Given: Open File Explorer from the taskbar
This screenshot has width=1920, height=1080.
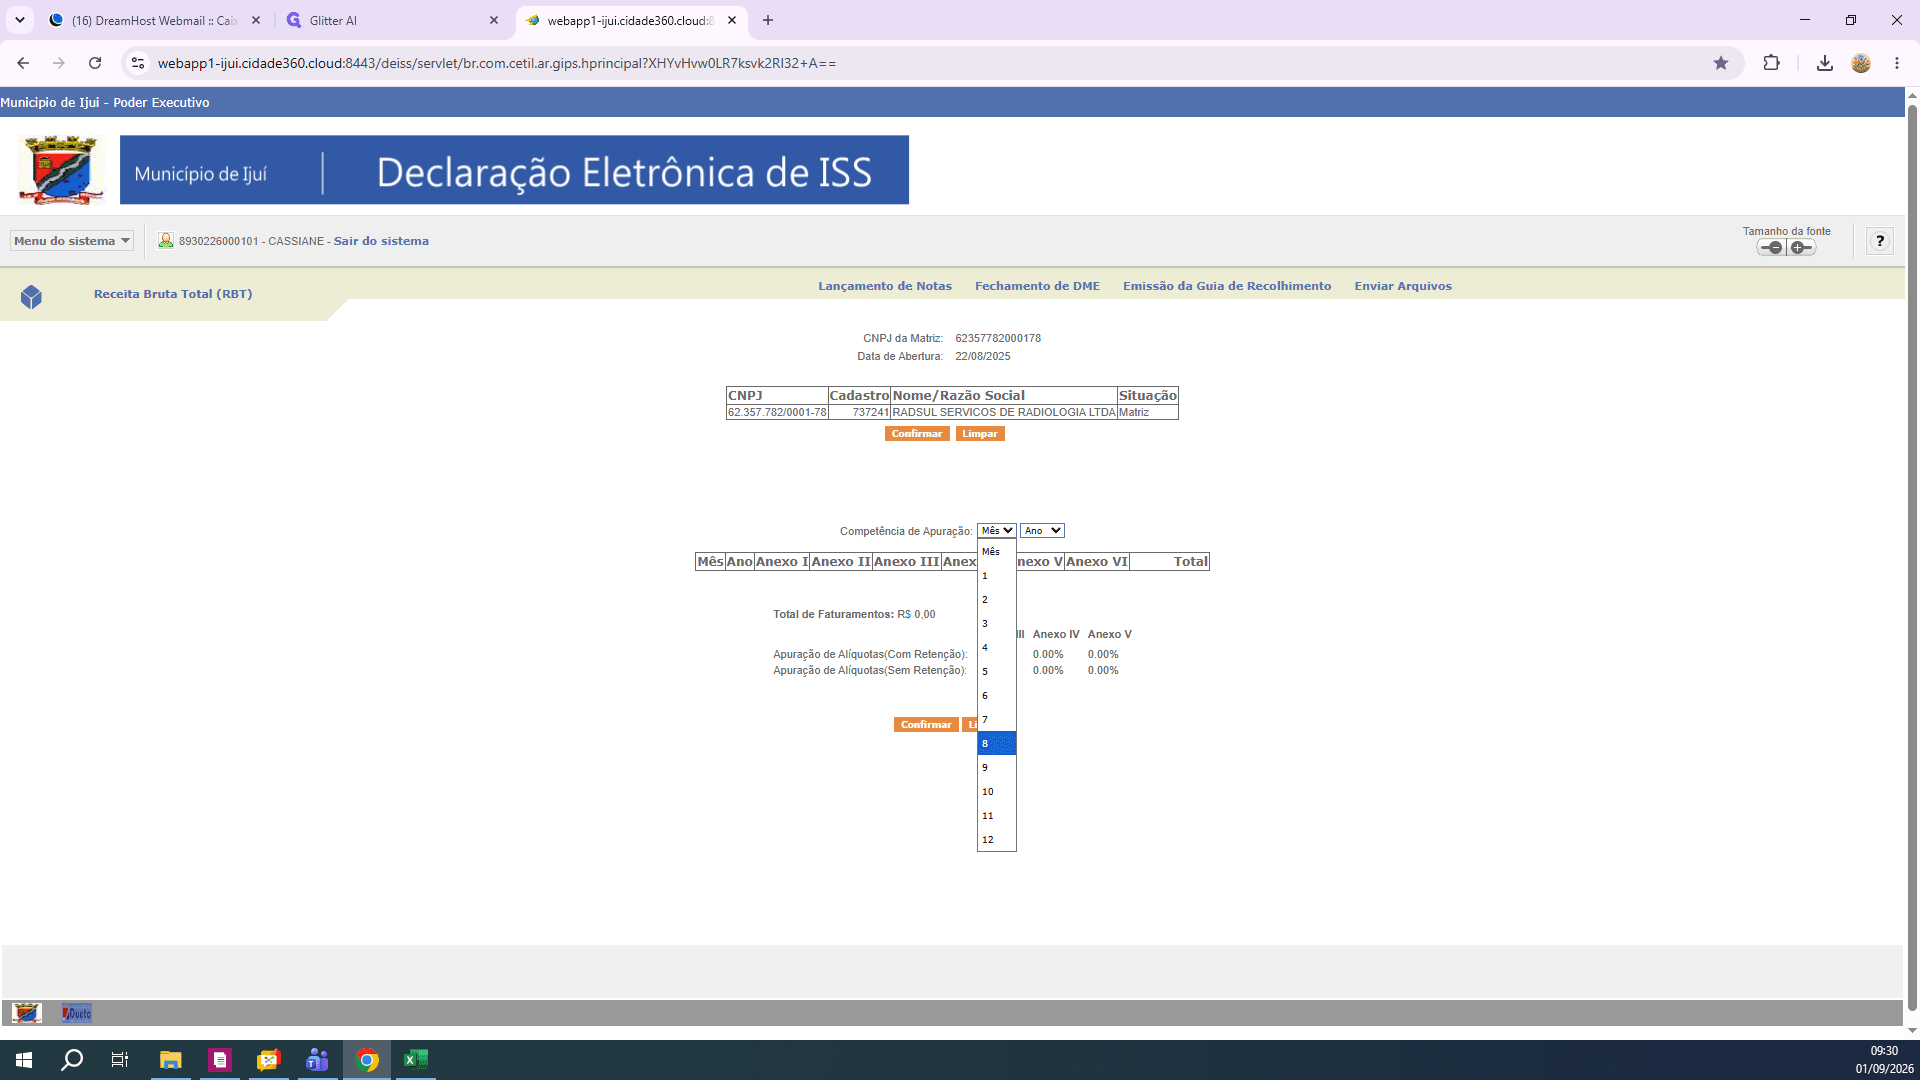Looking at the screenshot, I should point(171,1060).
